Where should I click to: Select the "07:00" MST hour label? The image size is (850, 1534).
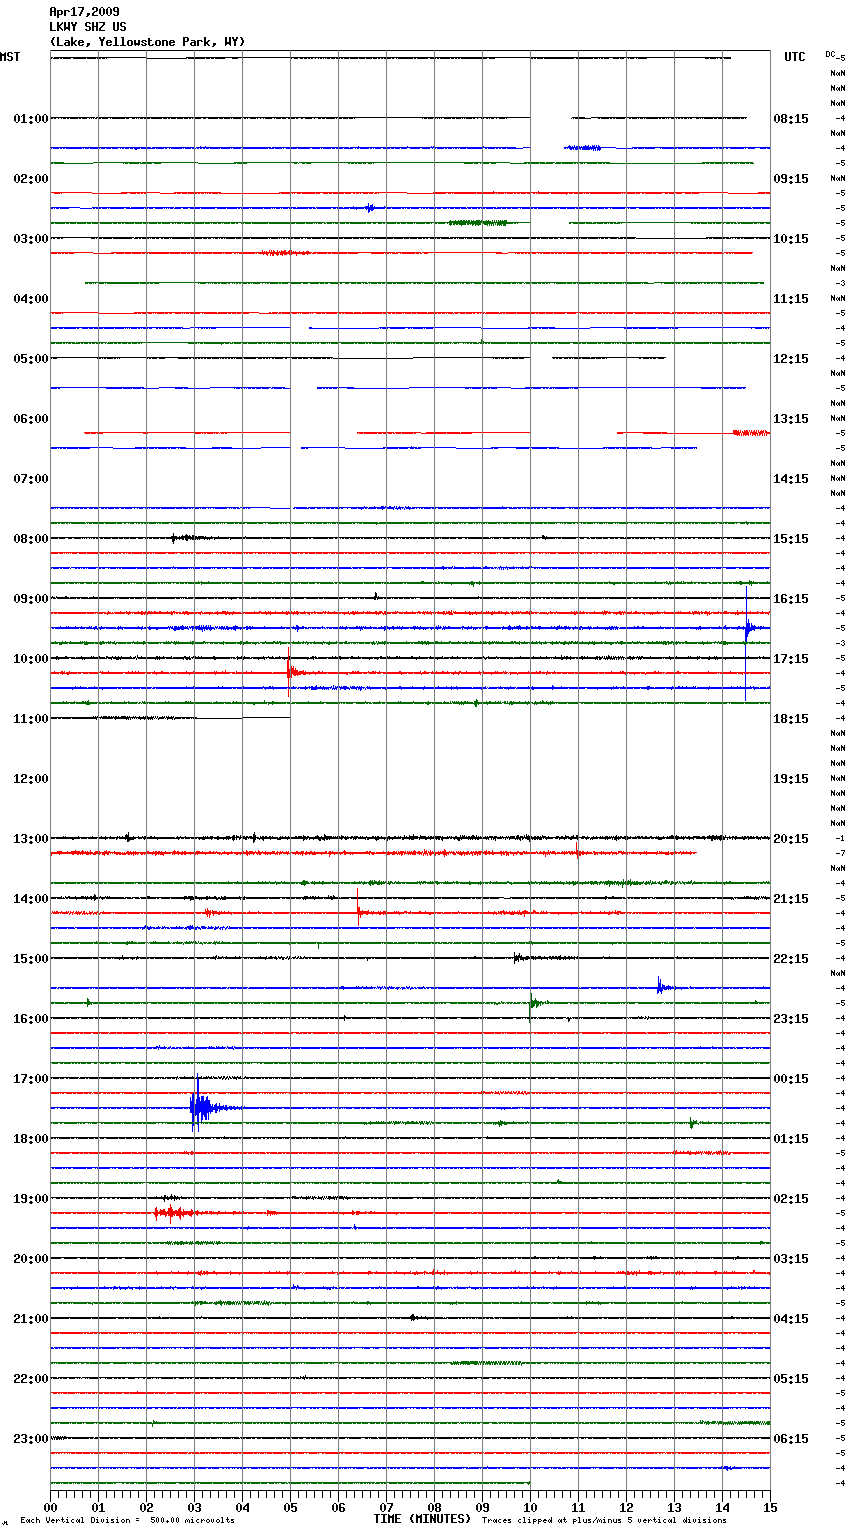coord(31,479)
